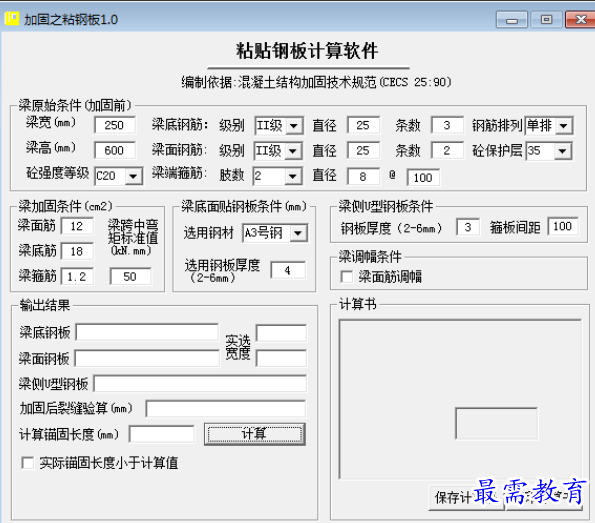Click 选用钢板厚度 field
Viewport: 595px width, 523px height.
pos(288,270)
